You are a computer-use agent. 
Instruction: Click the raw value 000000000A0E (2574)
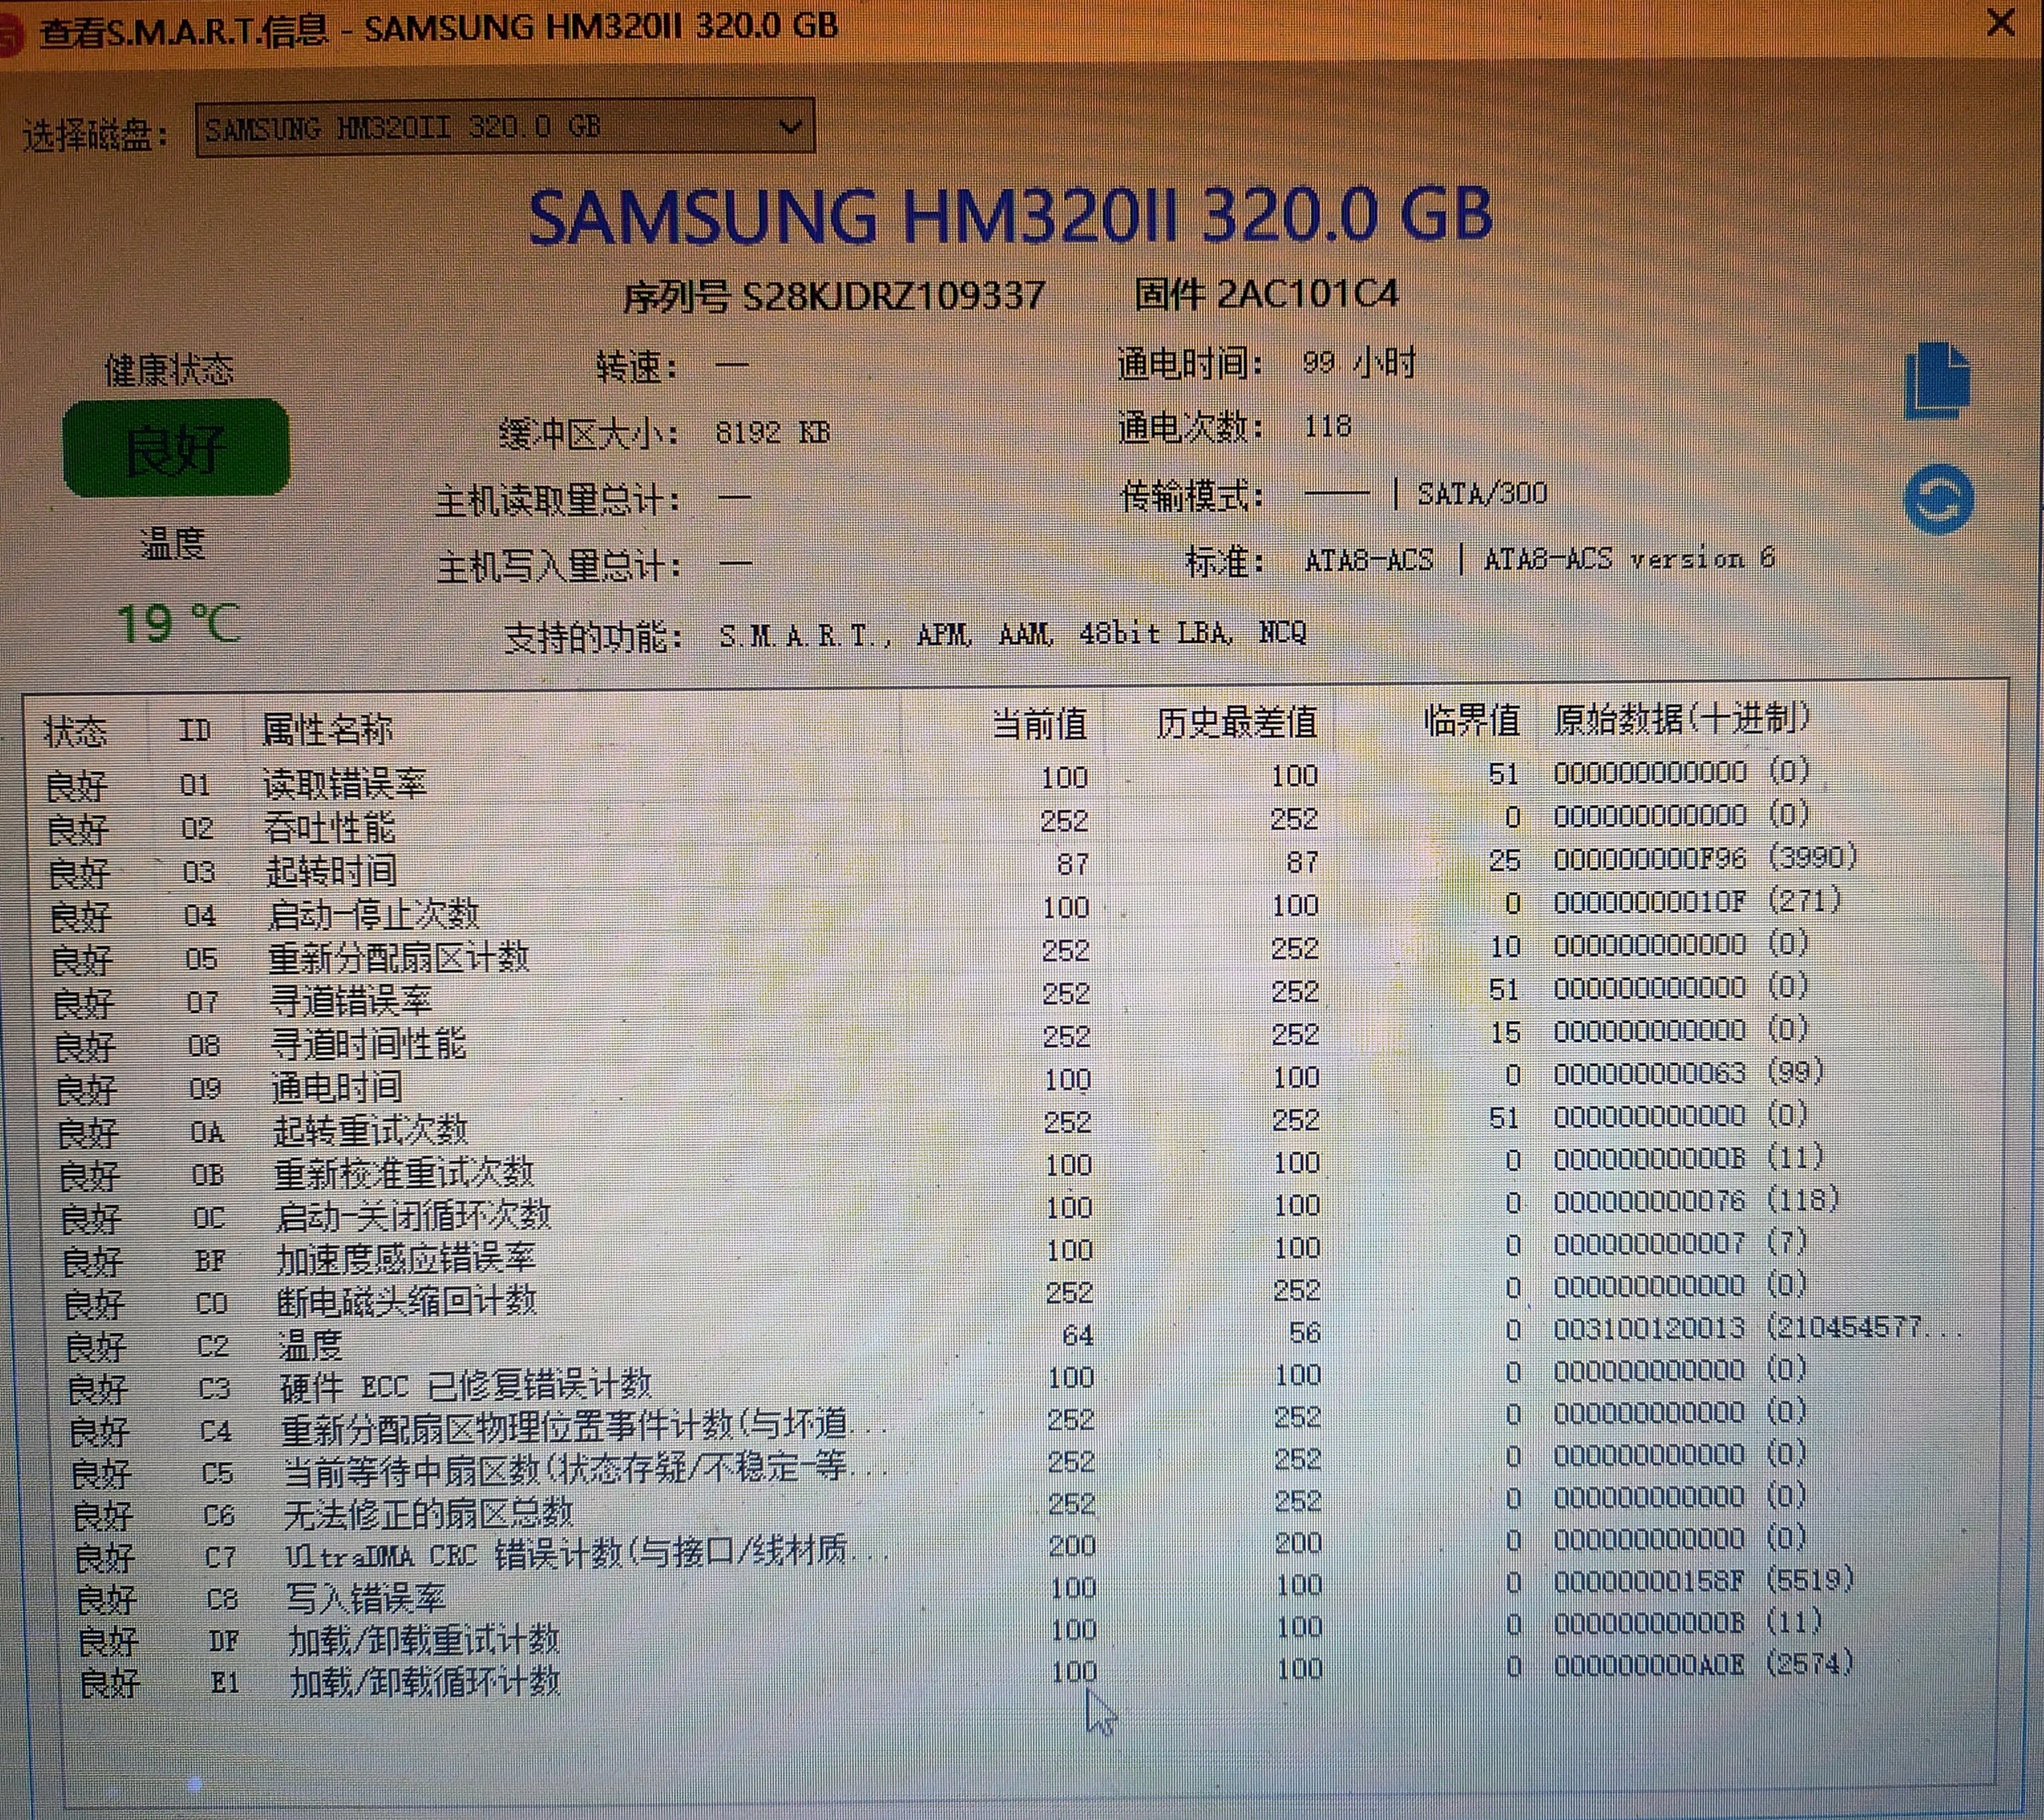click(x=1704, y=1665)
